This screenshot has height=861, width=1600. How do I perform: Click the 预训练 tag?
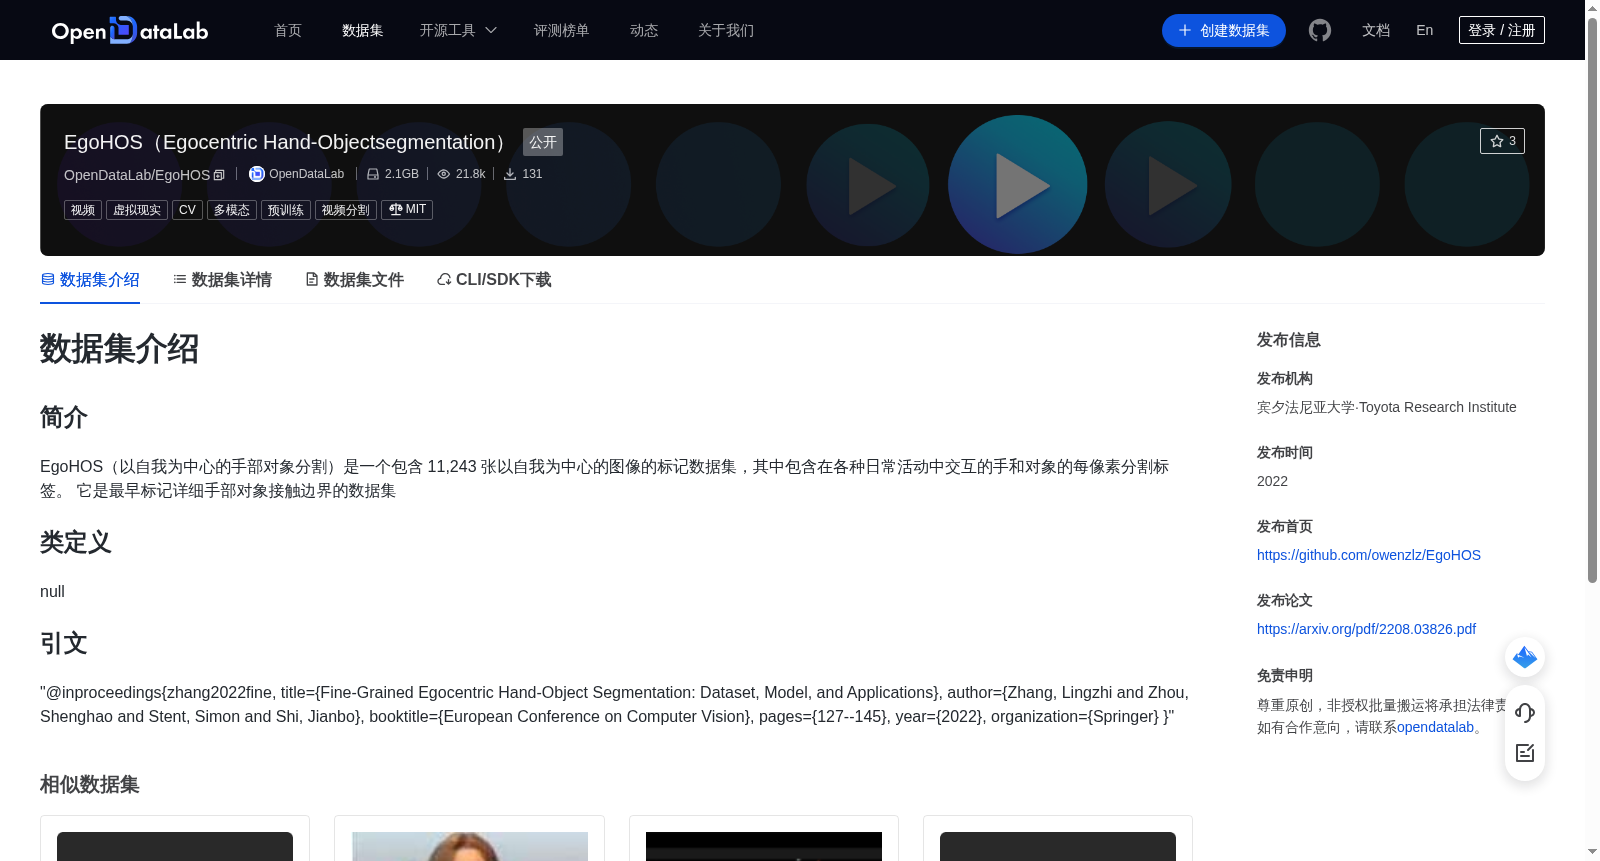tap(286, 210)
